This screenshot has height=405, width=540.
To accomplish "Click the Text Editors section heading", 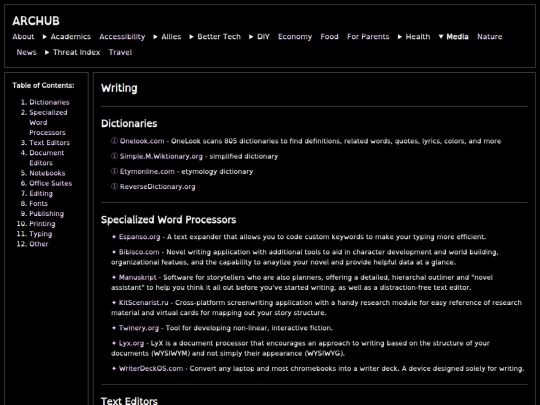I will coord(129,401).
